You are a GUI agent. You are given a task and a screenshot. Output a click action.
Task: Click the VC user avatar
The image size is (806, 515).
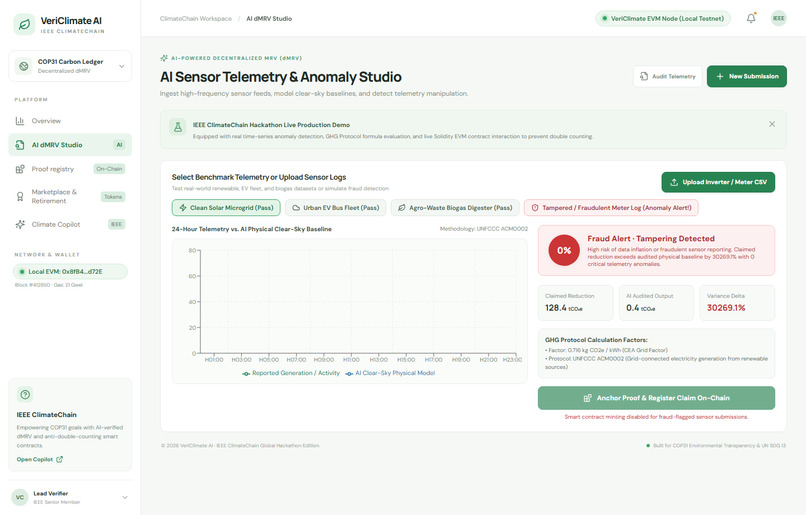(20, 497)
